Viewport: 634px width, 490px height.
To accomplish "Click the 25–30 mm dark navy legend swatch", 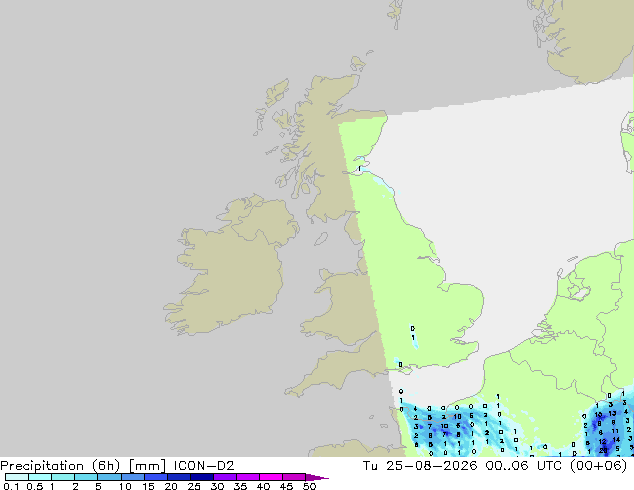I will [x=202, y=477].
